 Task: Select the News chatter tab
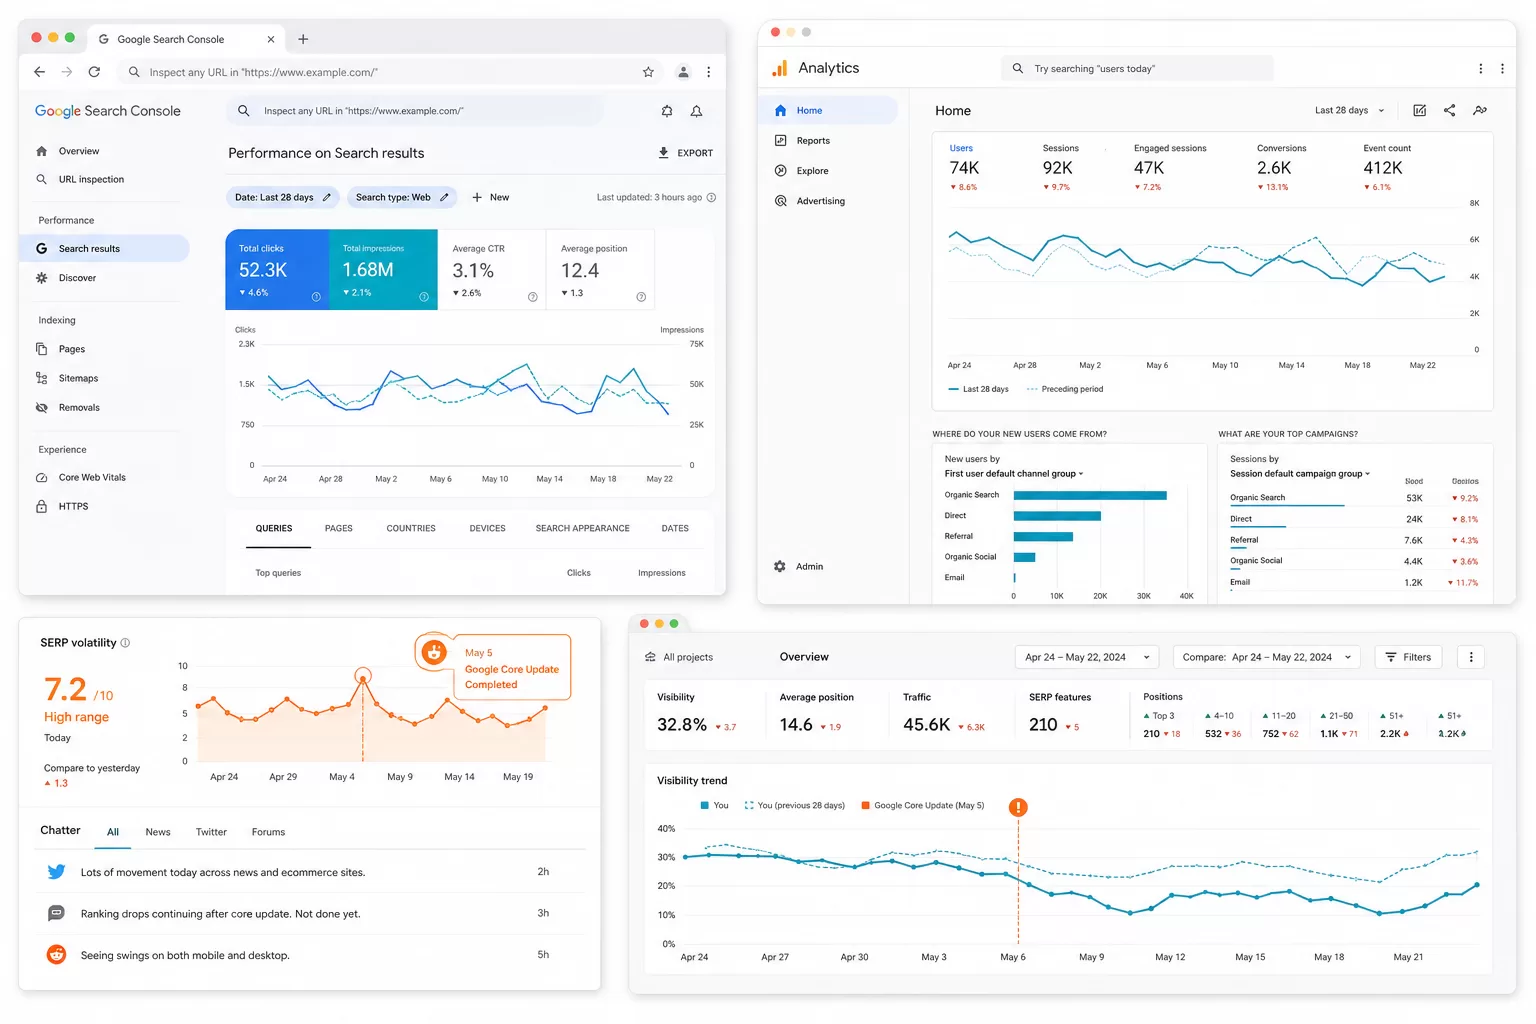tap(158, 832)
